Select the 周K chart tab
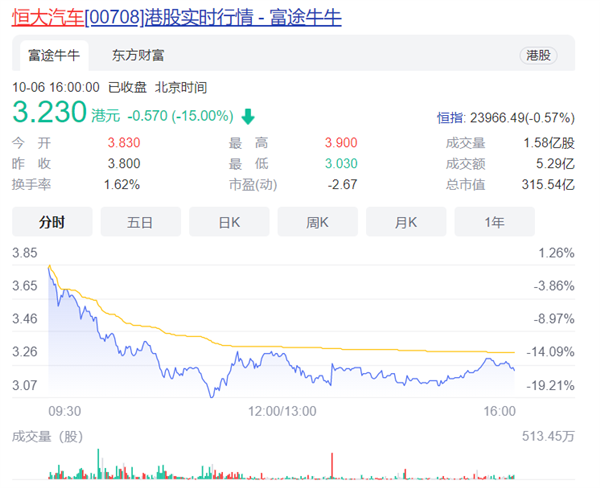The width and height of the screenshot is (600, 488). [318, 222]
